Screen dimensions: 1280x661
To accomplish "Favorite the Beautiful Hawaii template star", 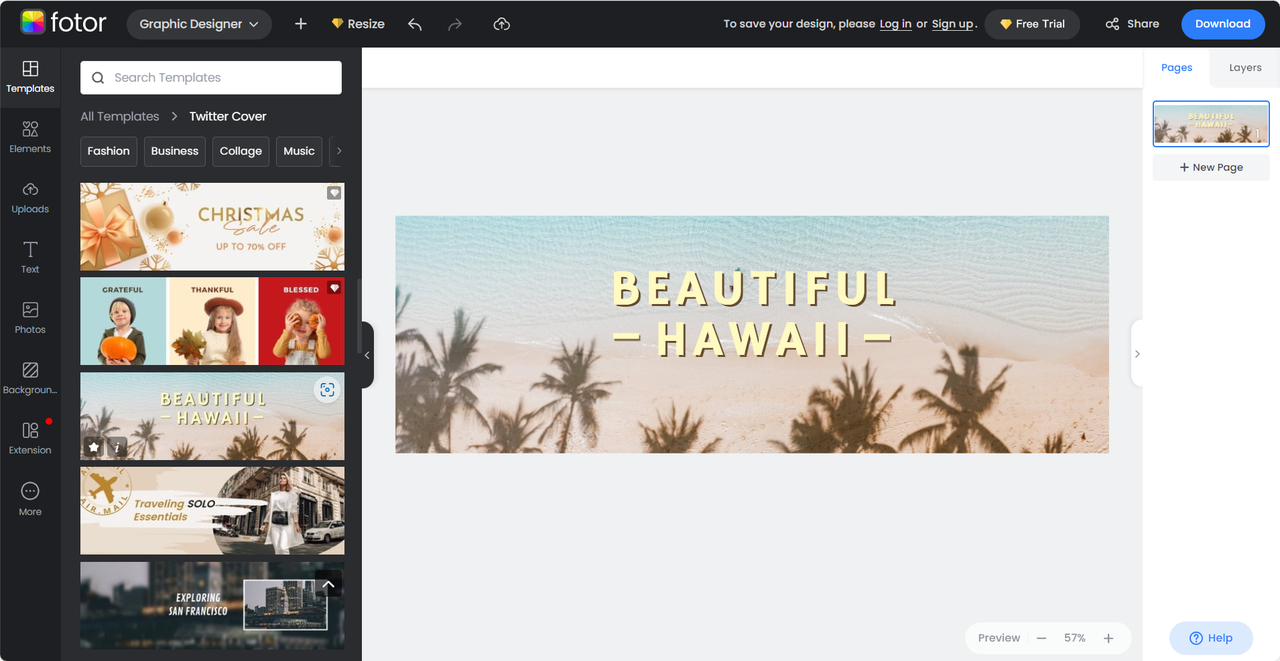I will [x=94, y=447].
